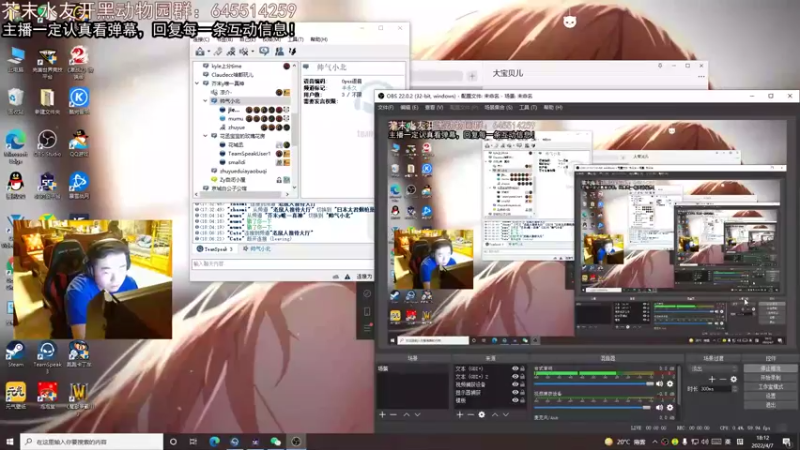
Task: Adjust desktop audio volume slider in OBS mixer
Action: pos(593,384)
